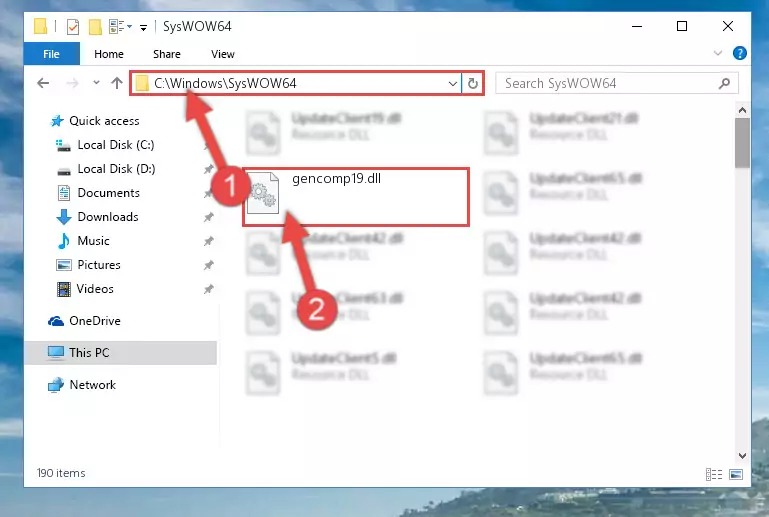Click the Videos pin icon
This screenshot has width=769, height=517.
click(208, 289)
